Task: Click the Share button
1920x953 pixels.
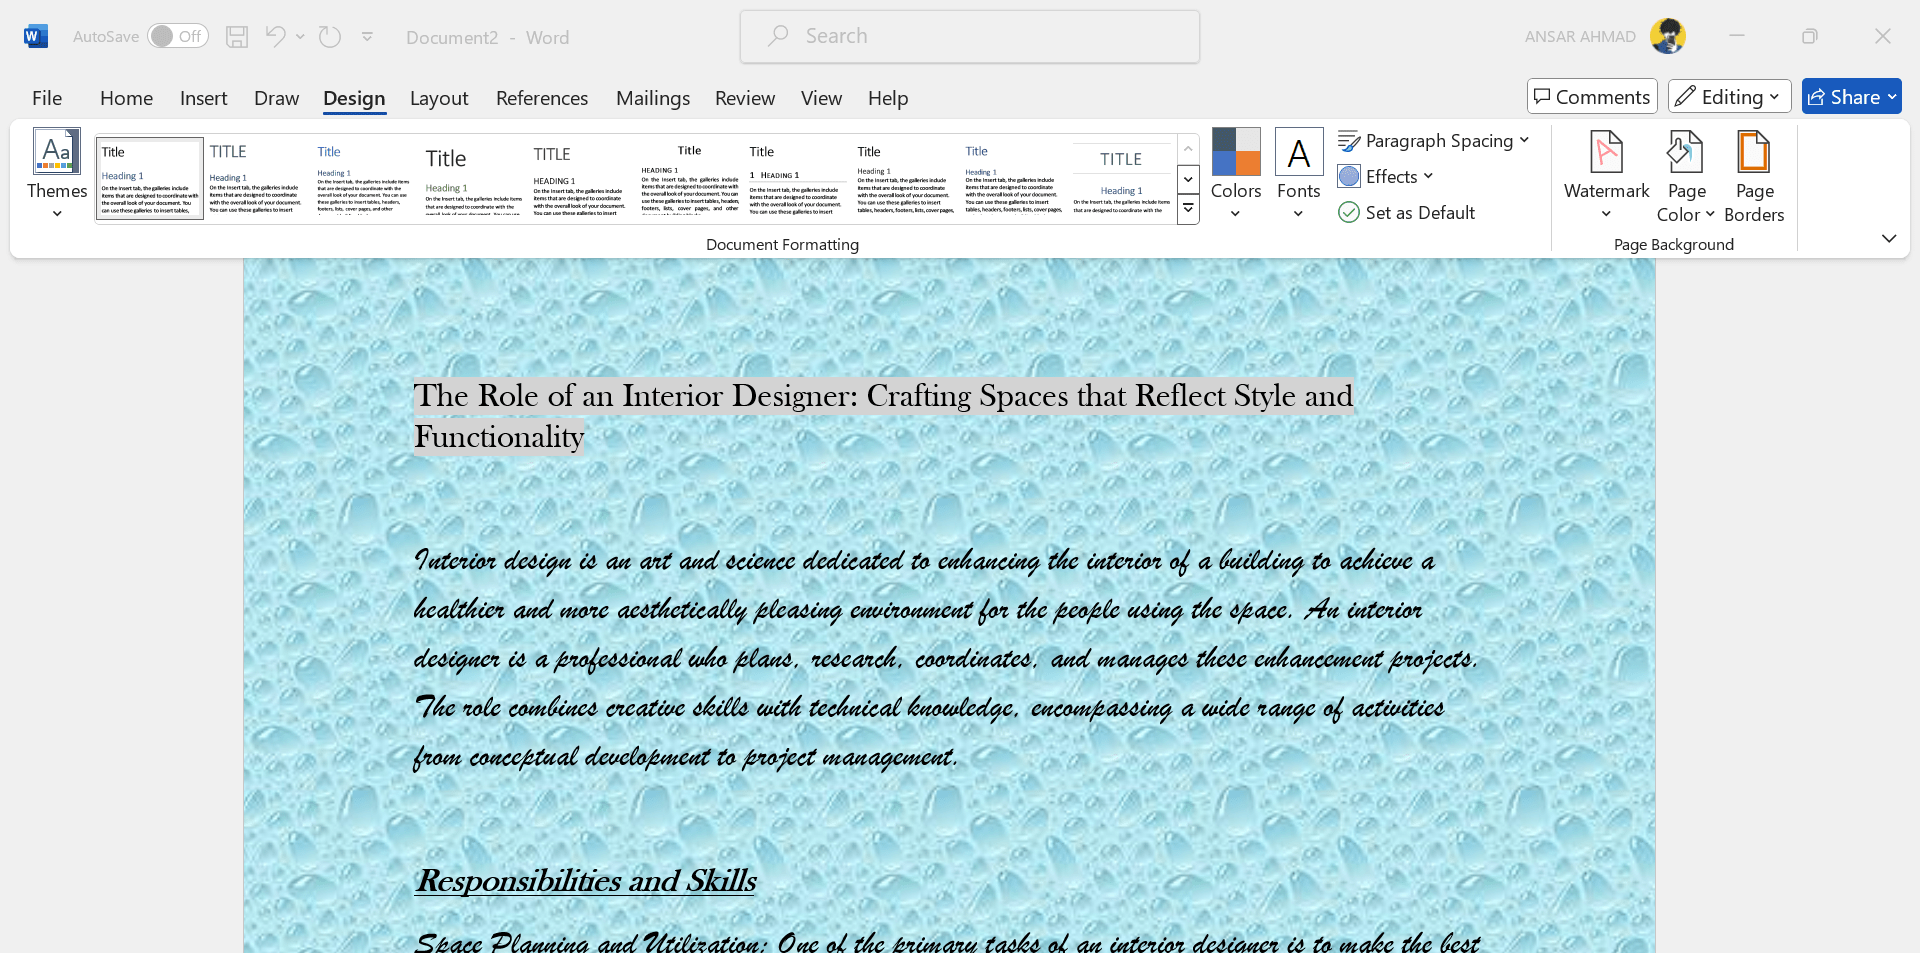Action: pos(1852,97)
